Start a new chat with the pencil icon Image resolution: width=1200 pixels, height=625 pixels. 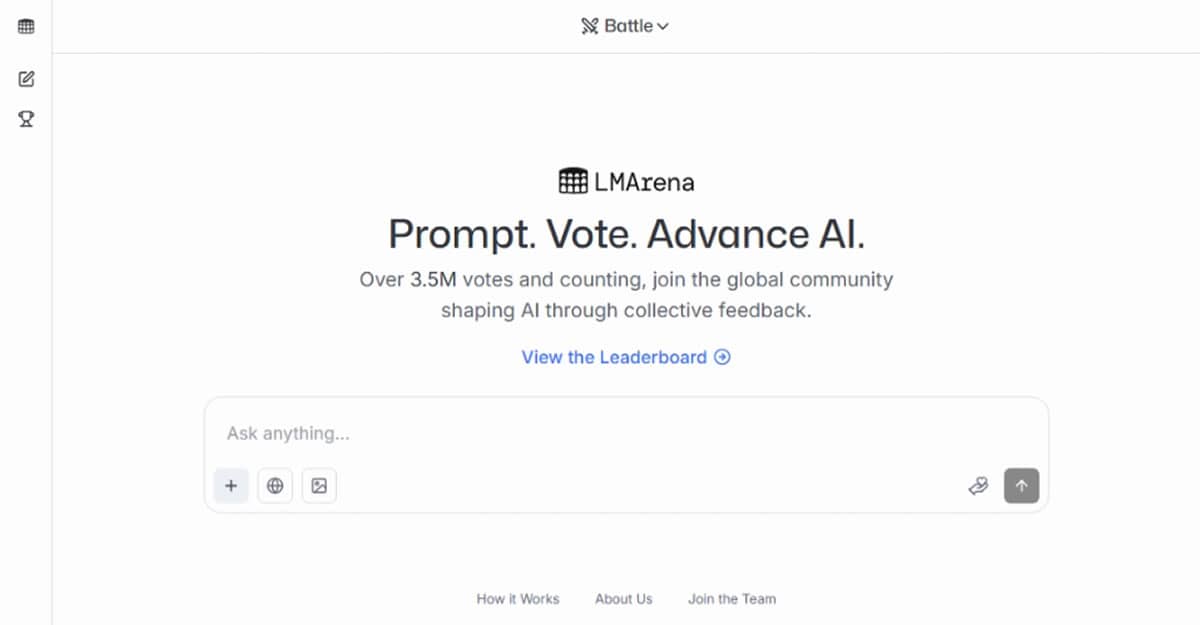tap(26, 79)
